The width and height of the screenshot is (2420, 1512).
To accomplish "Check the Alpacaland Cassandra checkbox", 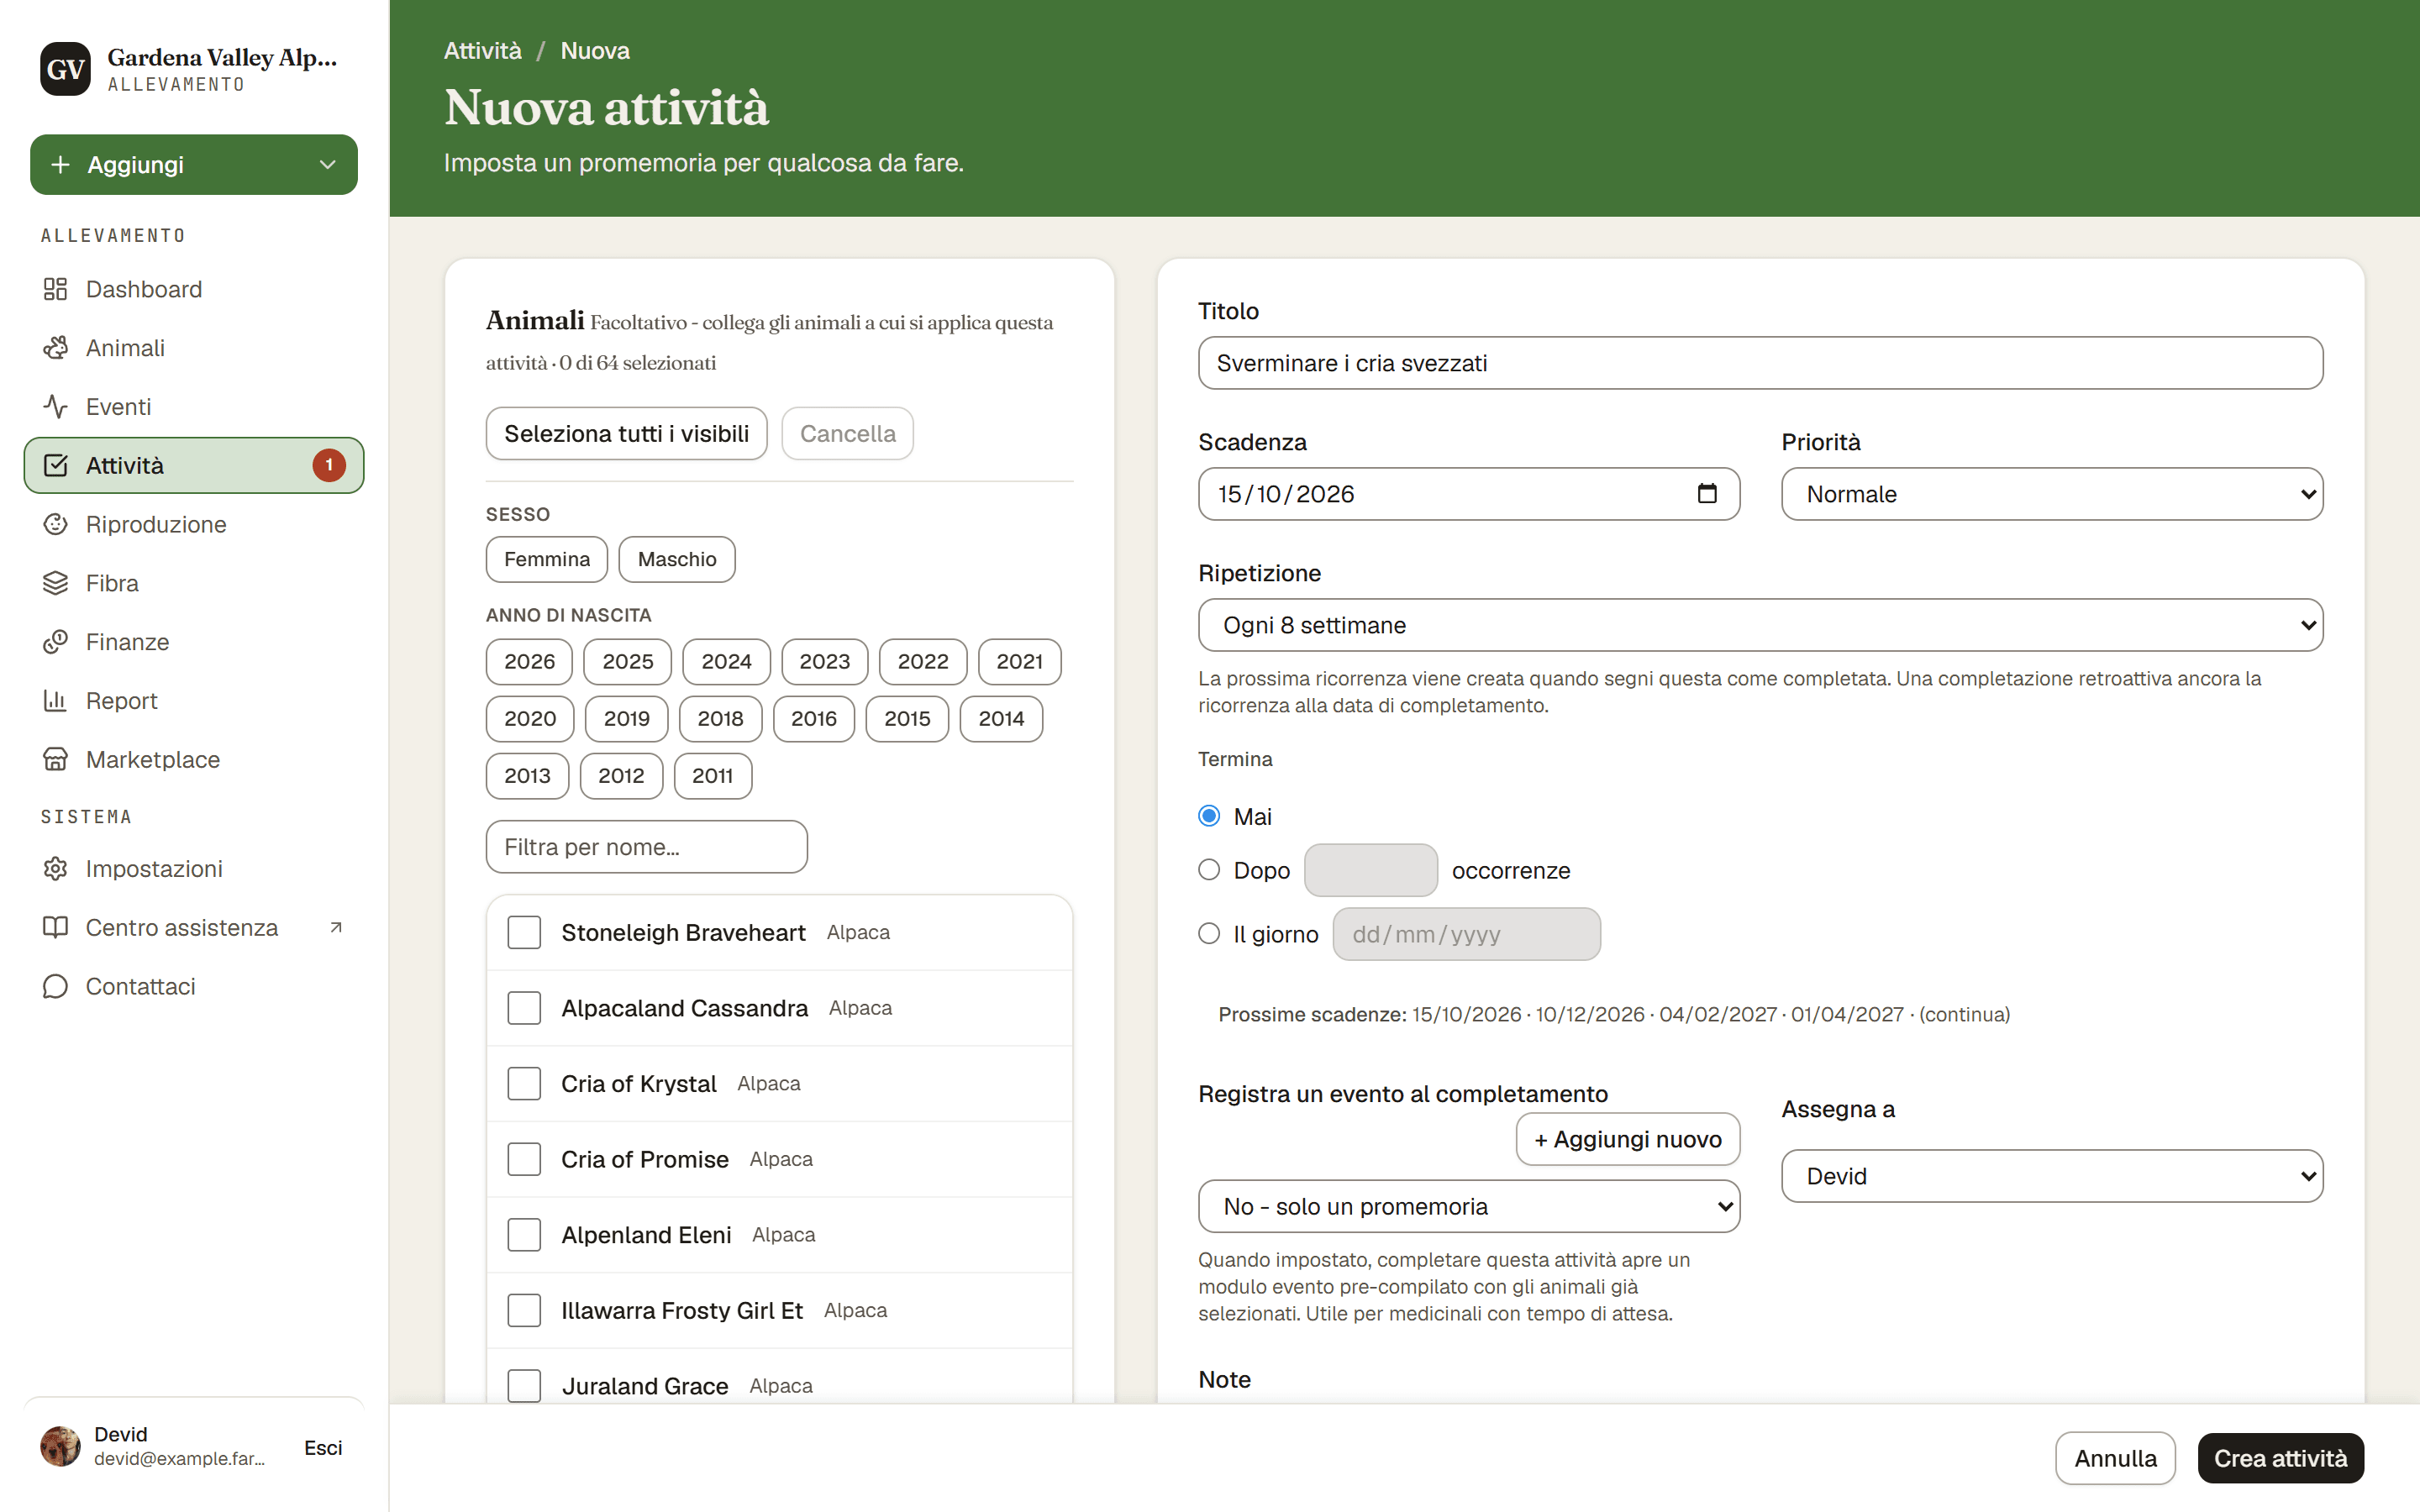I will pyautogui.click(x=524, y=1008).
